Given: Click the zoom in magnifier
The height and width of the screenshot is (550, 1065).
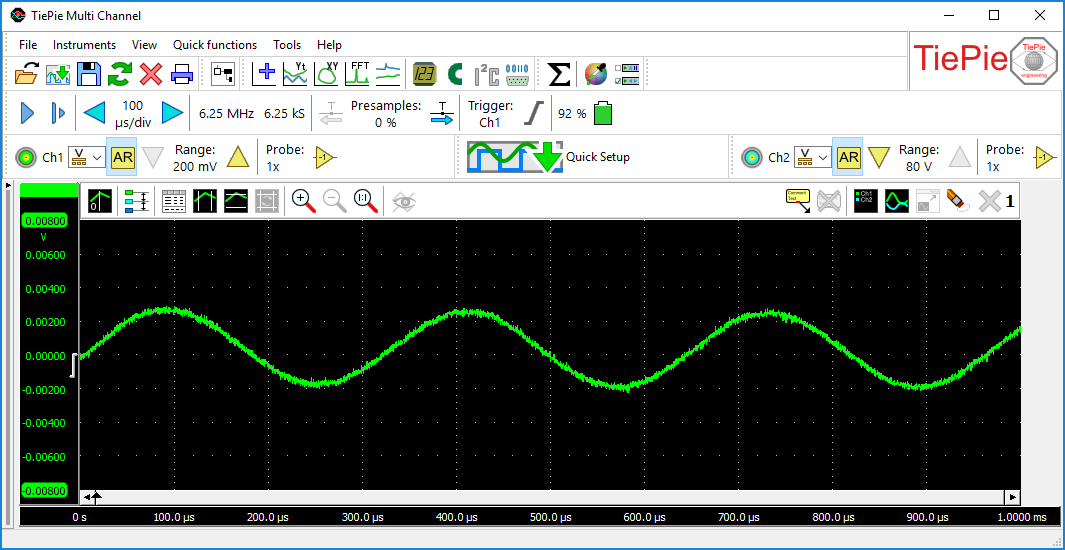Looking at the screenshot, I should pyautogui.click(x=303, y=201).
